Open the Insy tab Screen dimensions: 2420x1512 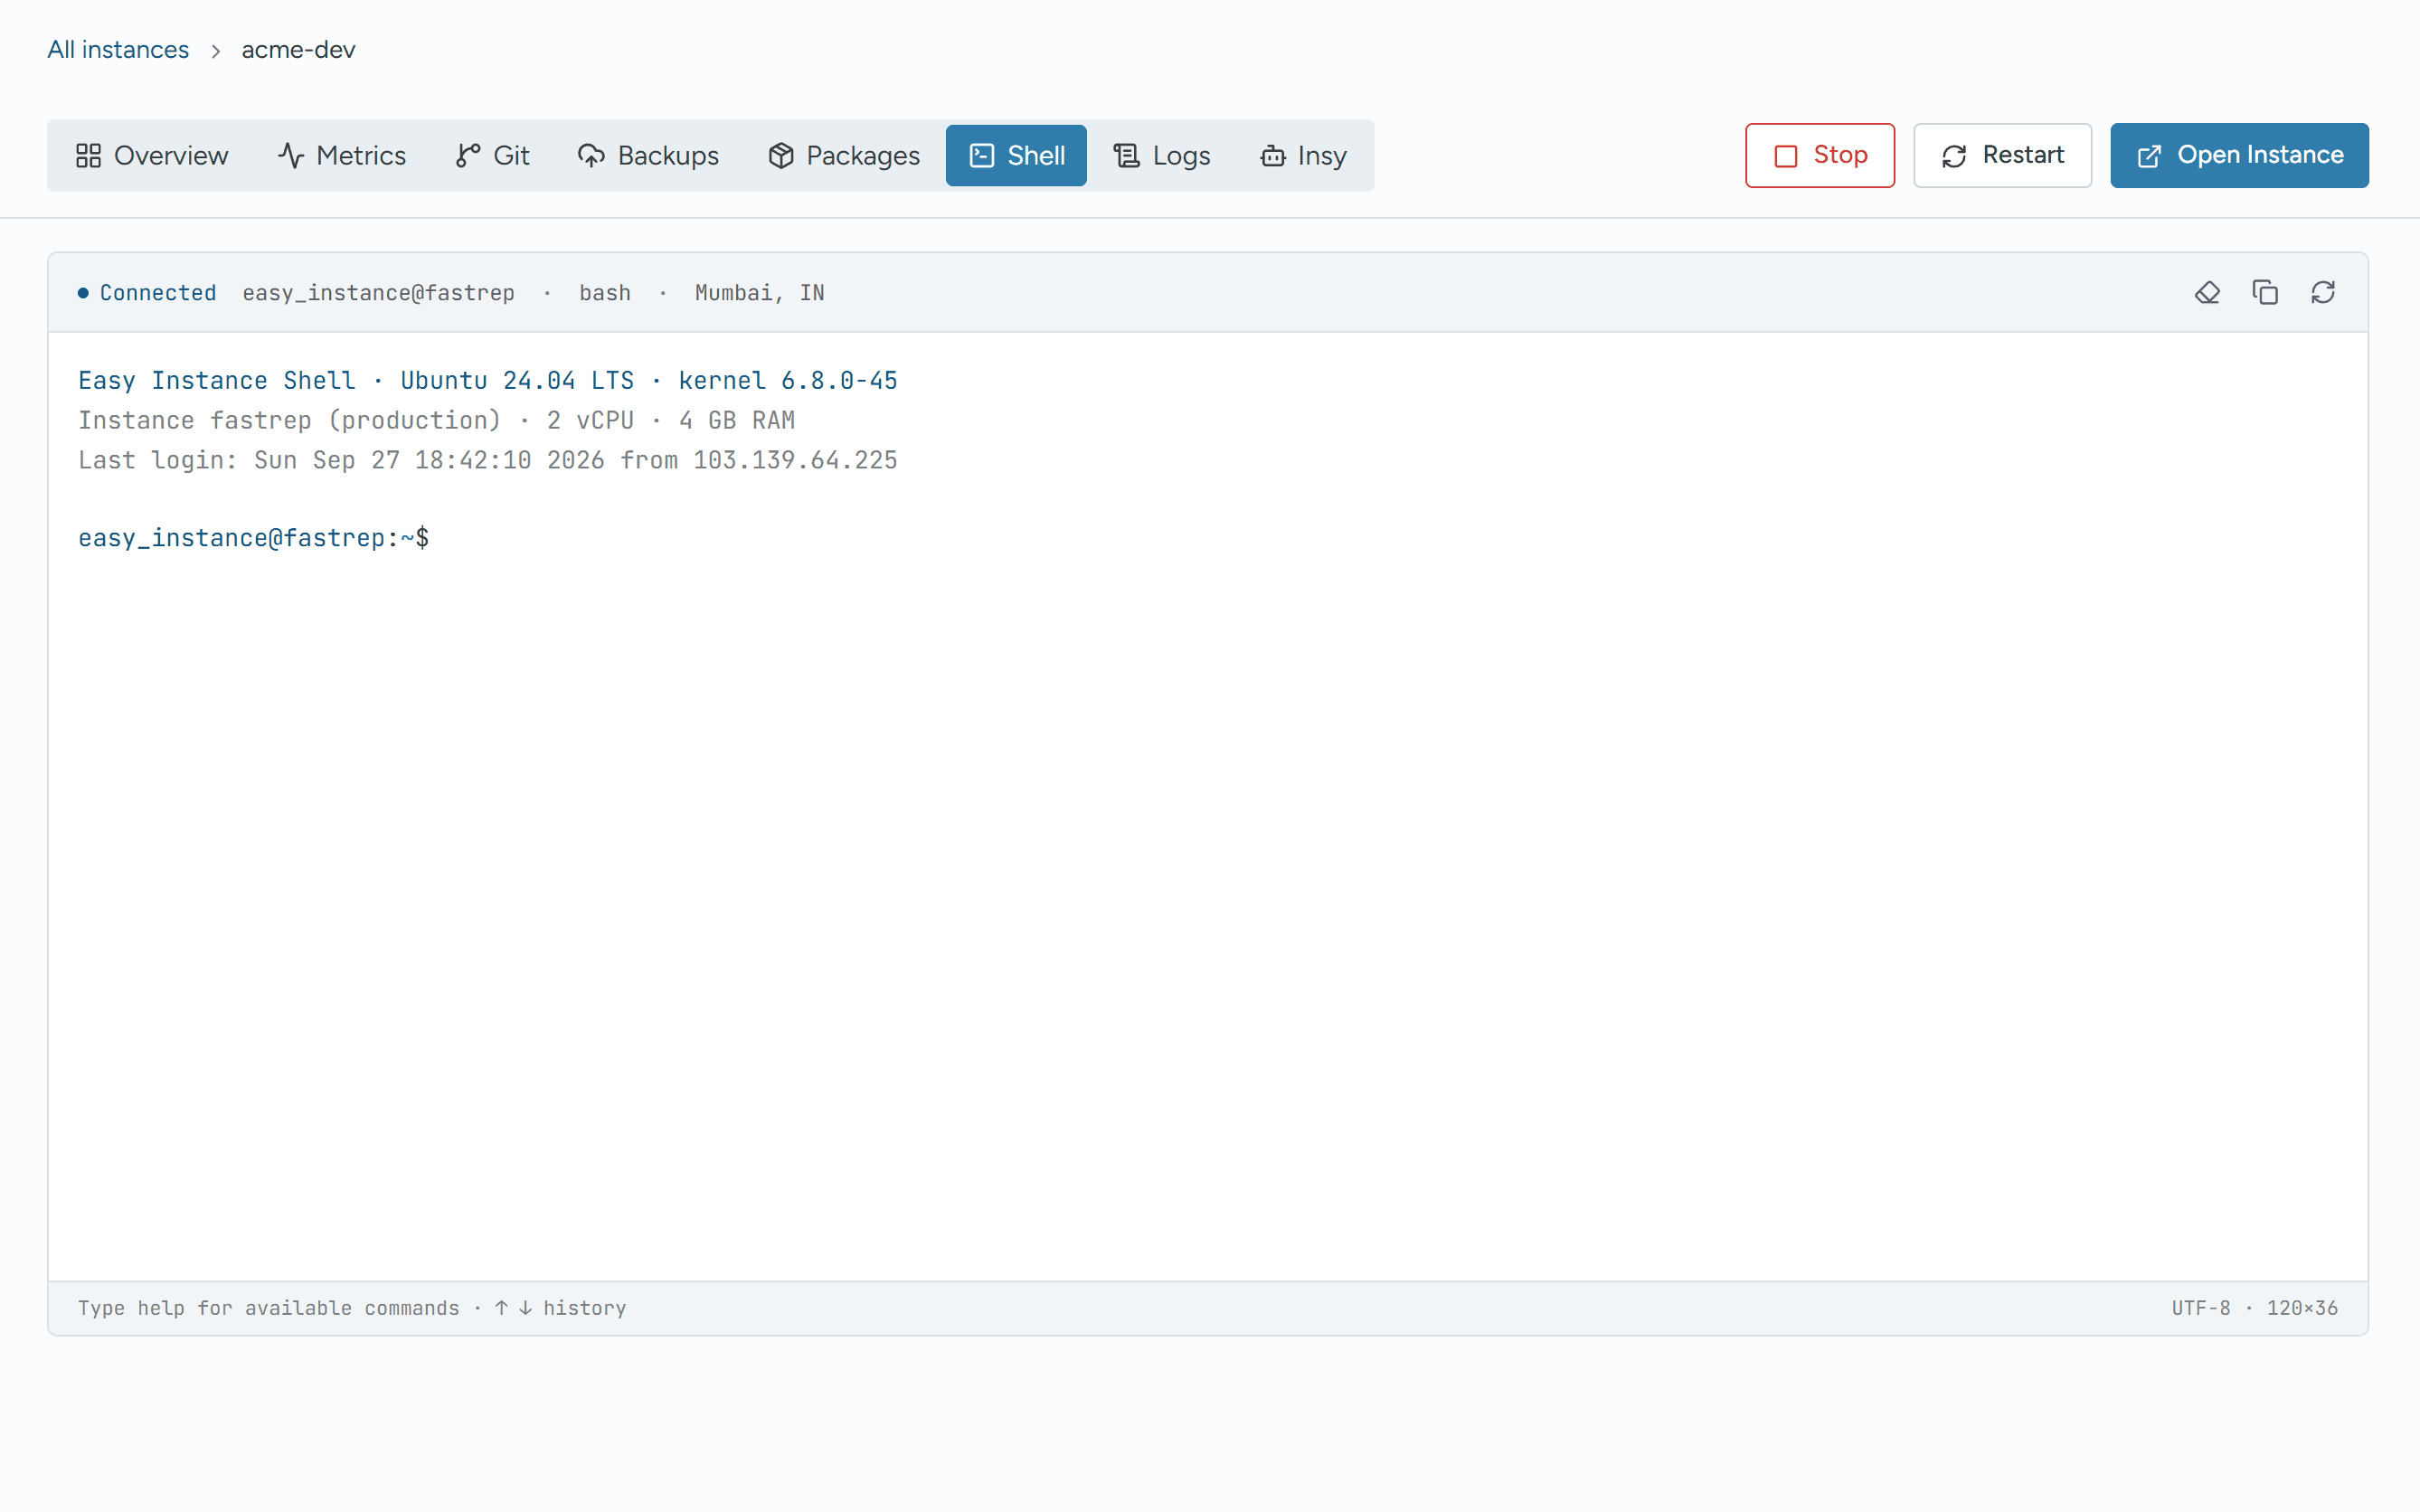[x=1303, y=155]
